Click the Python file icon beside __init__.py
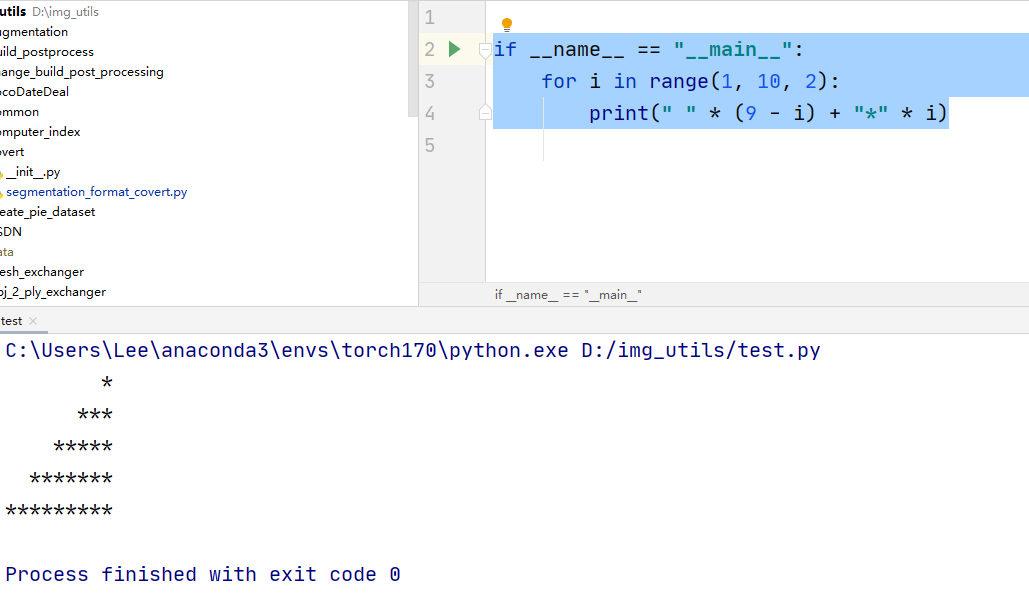 1,172
